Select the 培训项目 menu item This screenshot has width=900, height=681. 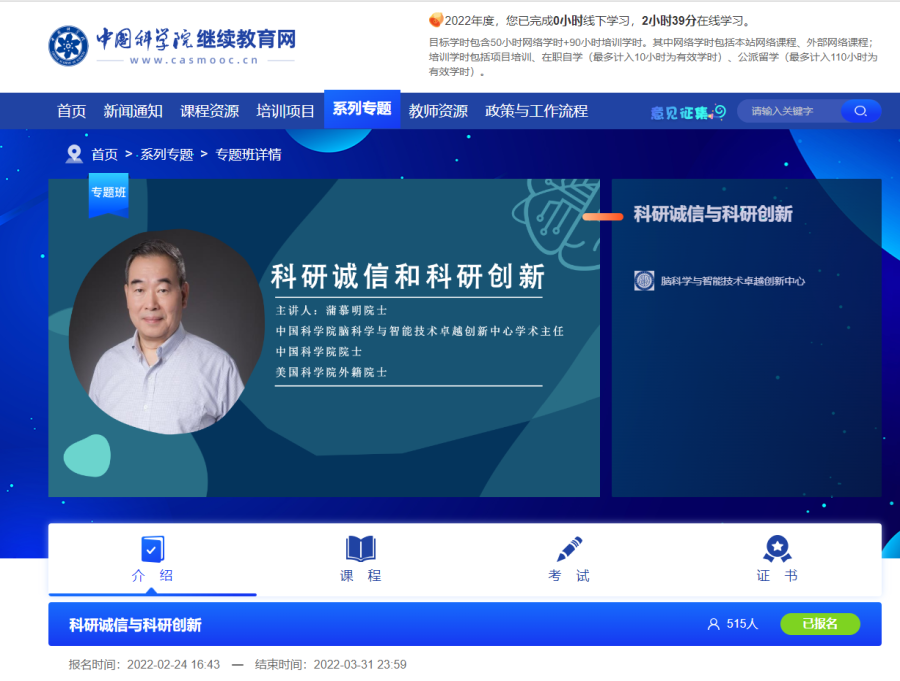click(x=285, y=111)
